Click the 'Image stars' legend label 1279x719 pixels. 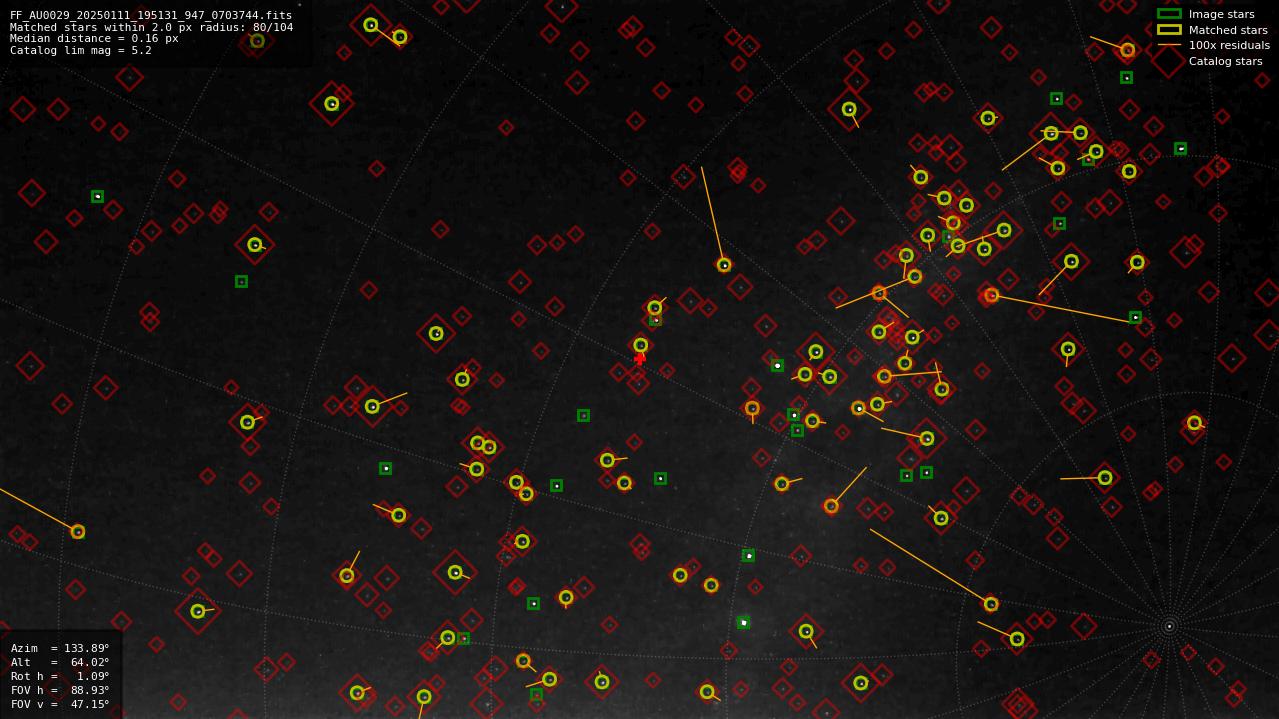click(1221, 15)
